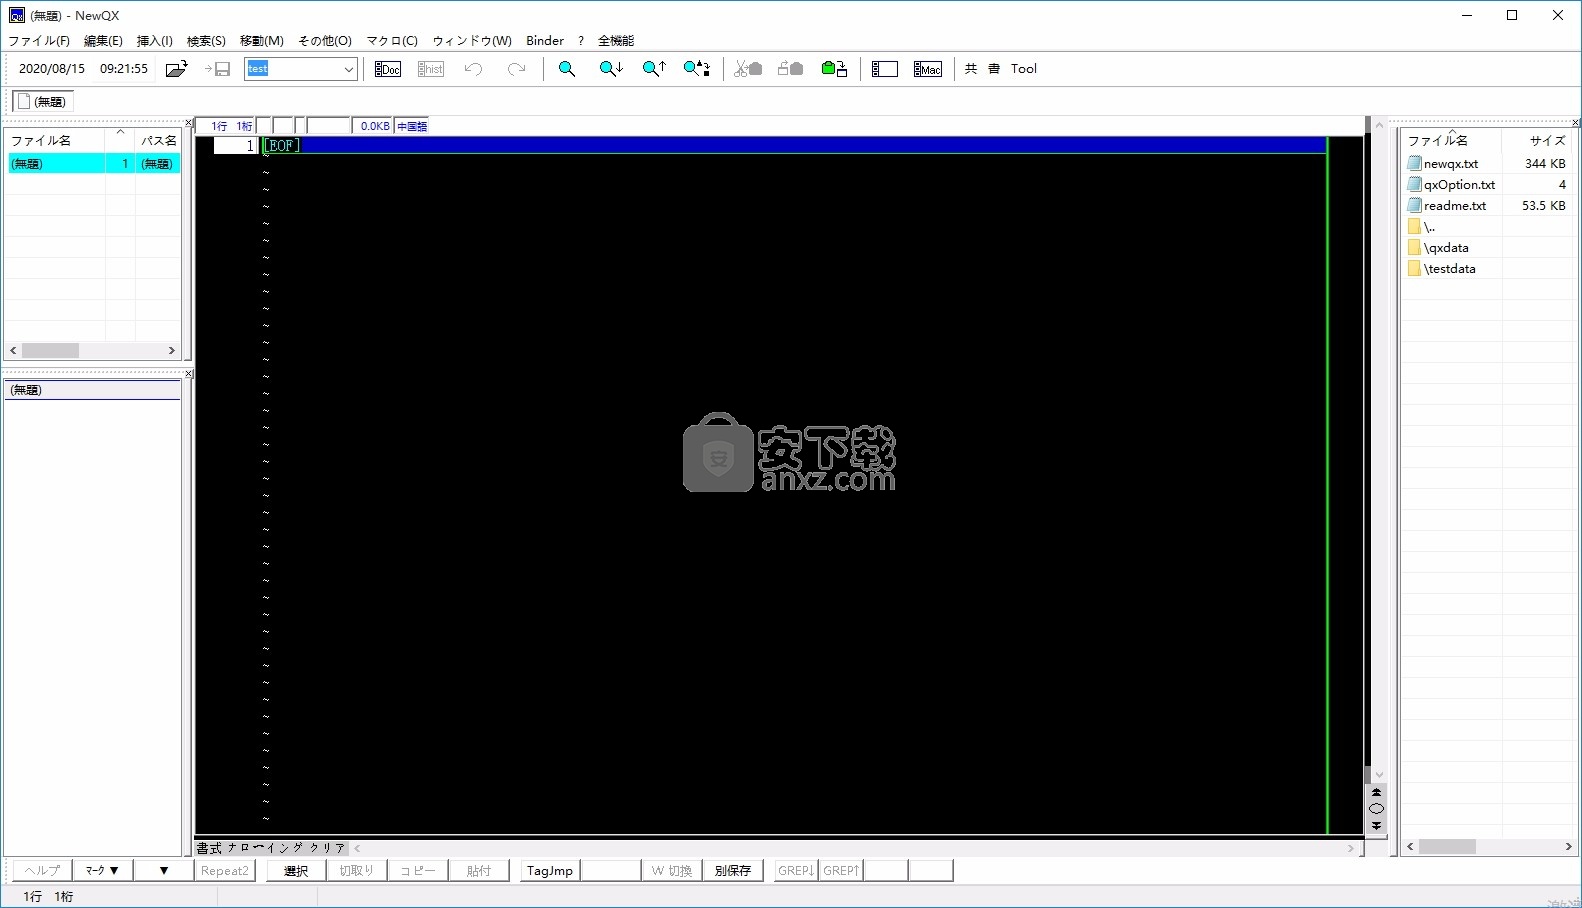Click the 共 toolbar button
Viewport: 1582px width, 908px height.
pyautogui.click(x=971, y=69)
